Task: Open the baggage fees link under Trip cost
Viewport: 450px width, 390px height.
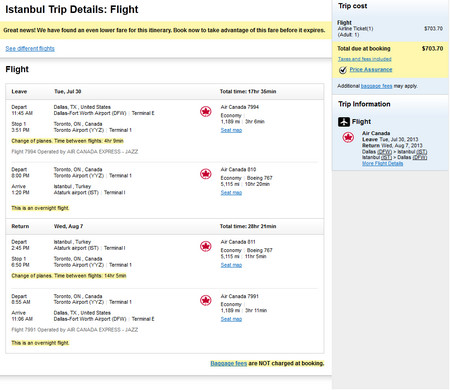Action: click(377, 86)
